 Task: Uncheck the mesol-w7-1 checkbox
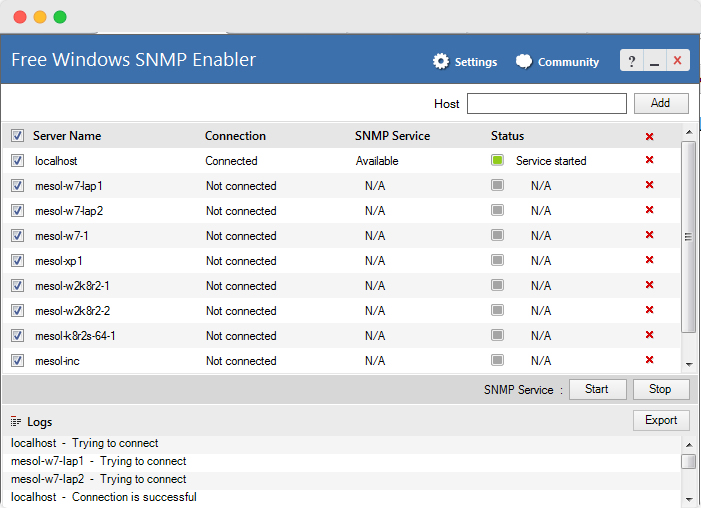17,235
